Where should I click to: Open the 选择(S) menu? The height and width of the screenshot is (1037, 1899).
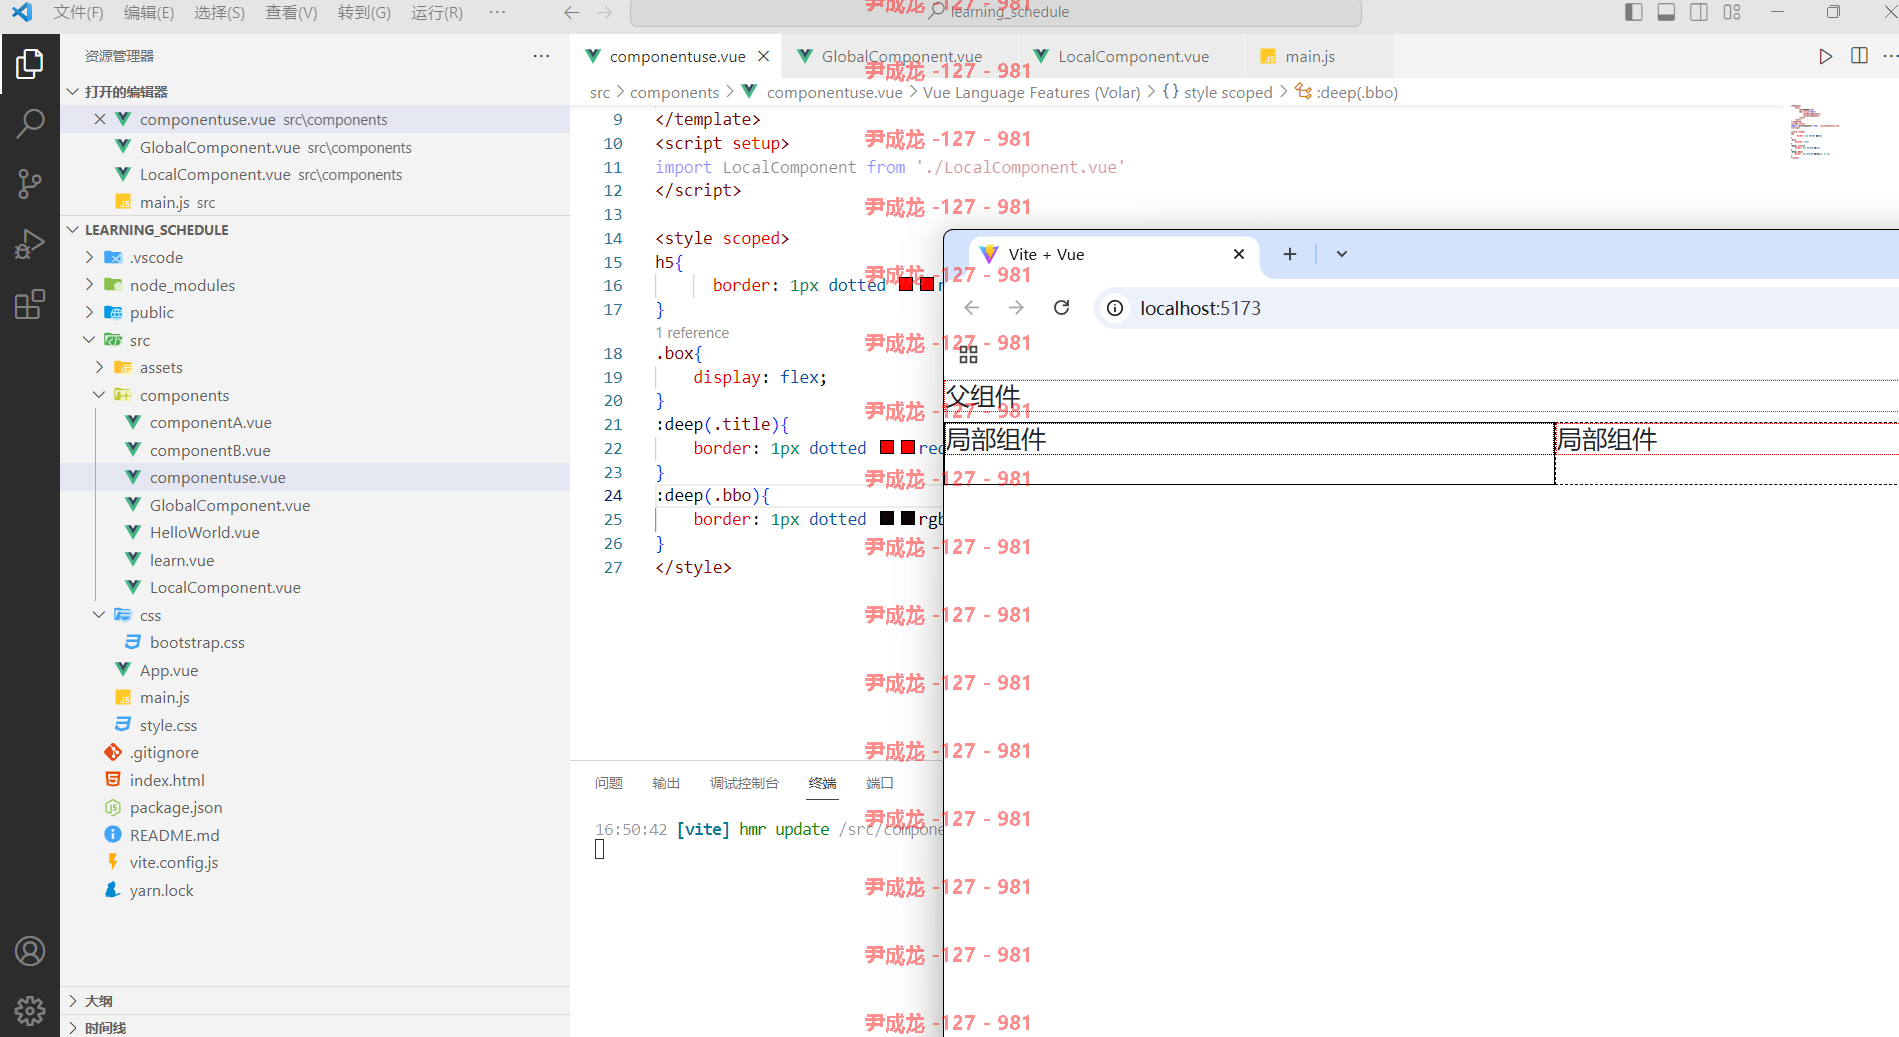(x=219, y=12)
